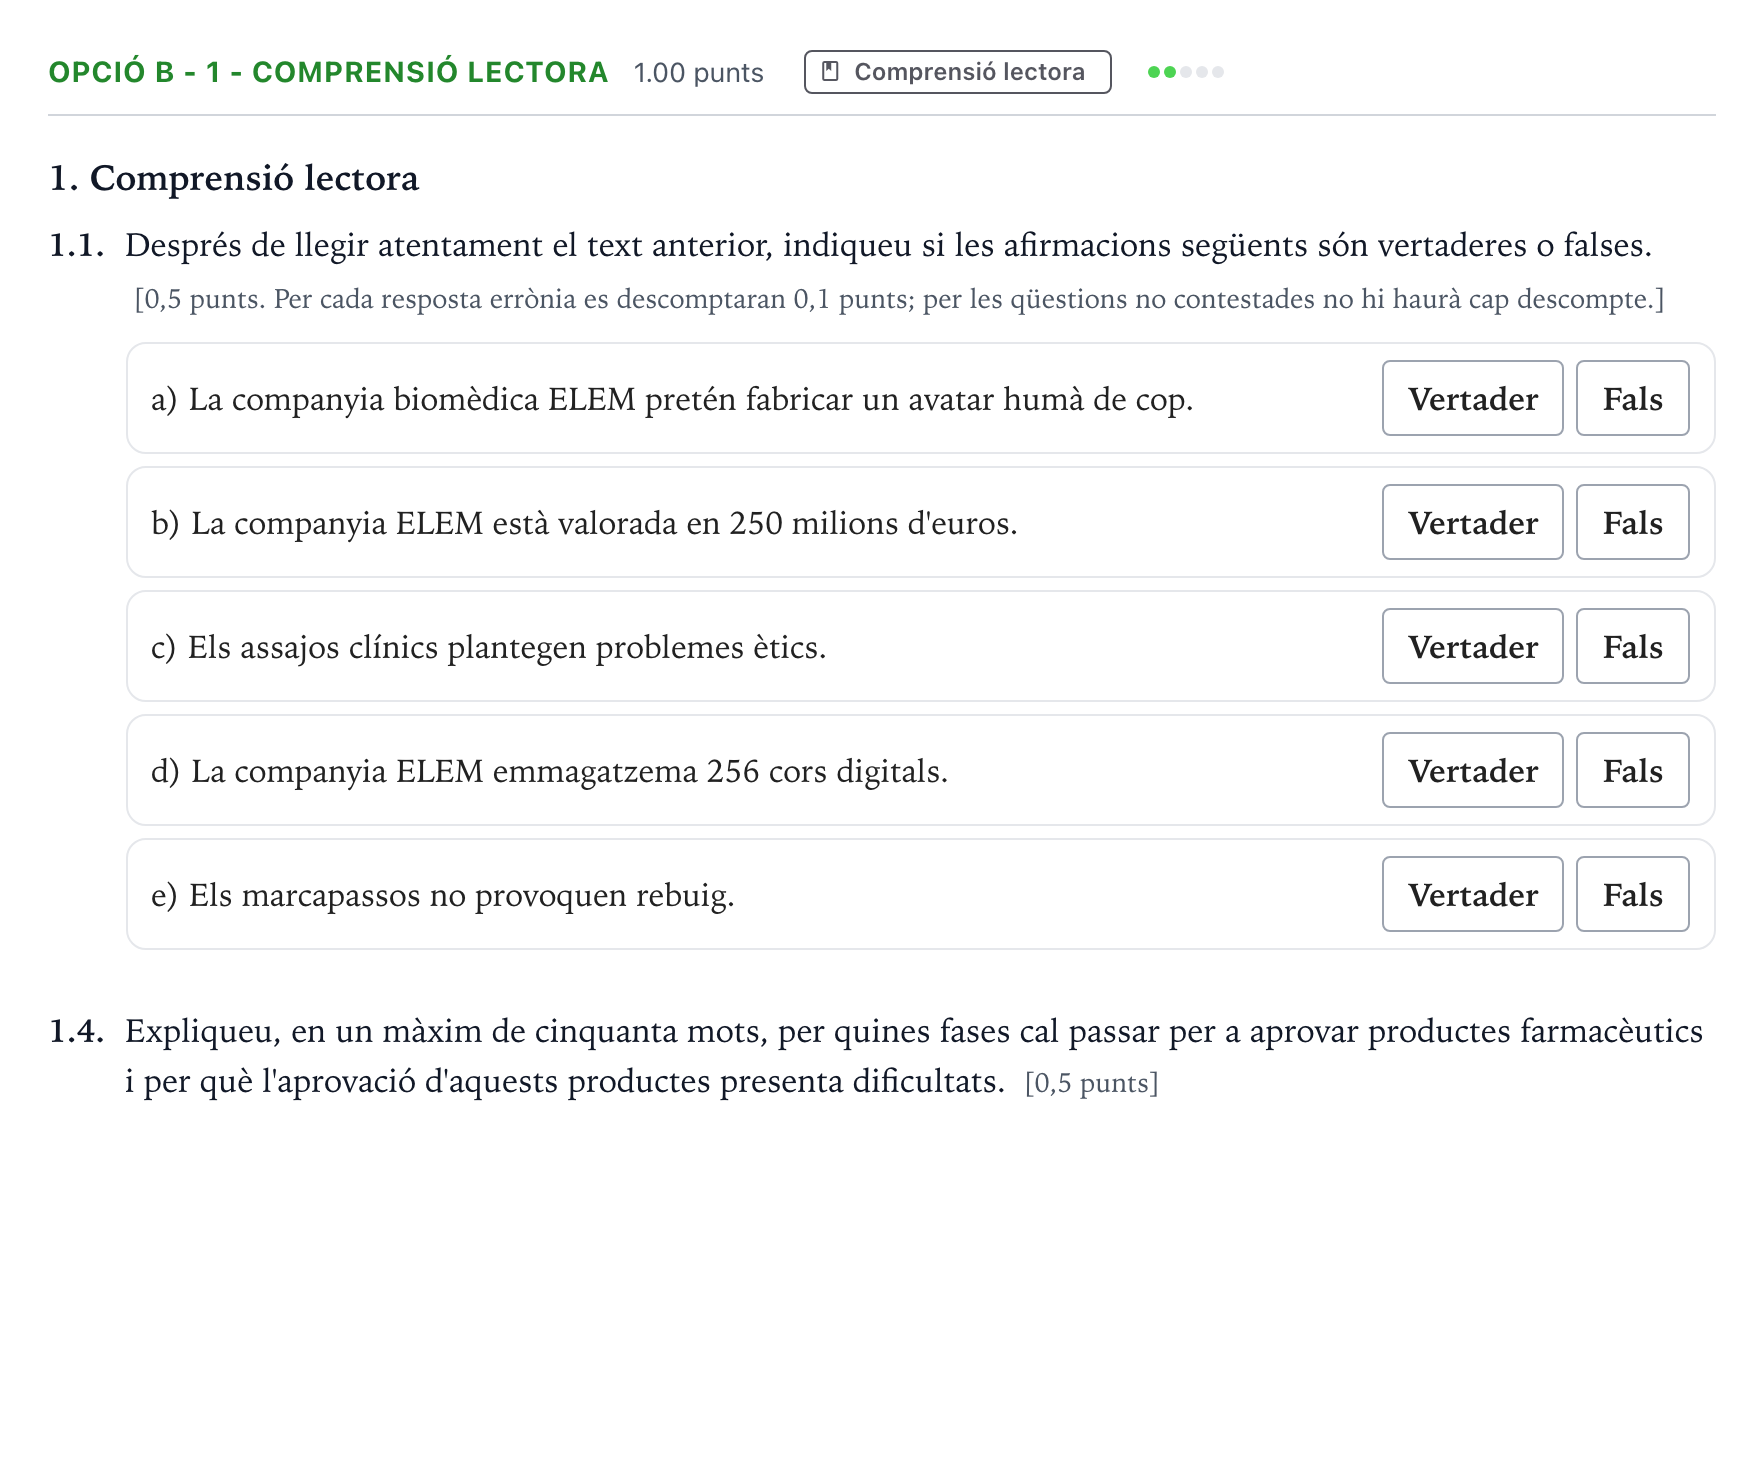Click the 0,5 punts scoring note for question 1.1
Screen dimensions: 1764x1460
pyautogui.click(x=899, y=299)
